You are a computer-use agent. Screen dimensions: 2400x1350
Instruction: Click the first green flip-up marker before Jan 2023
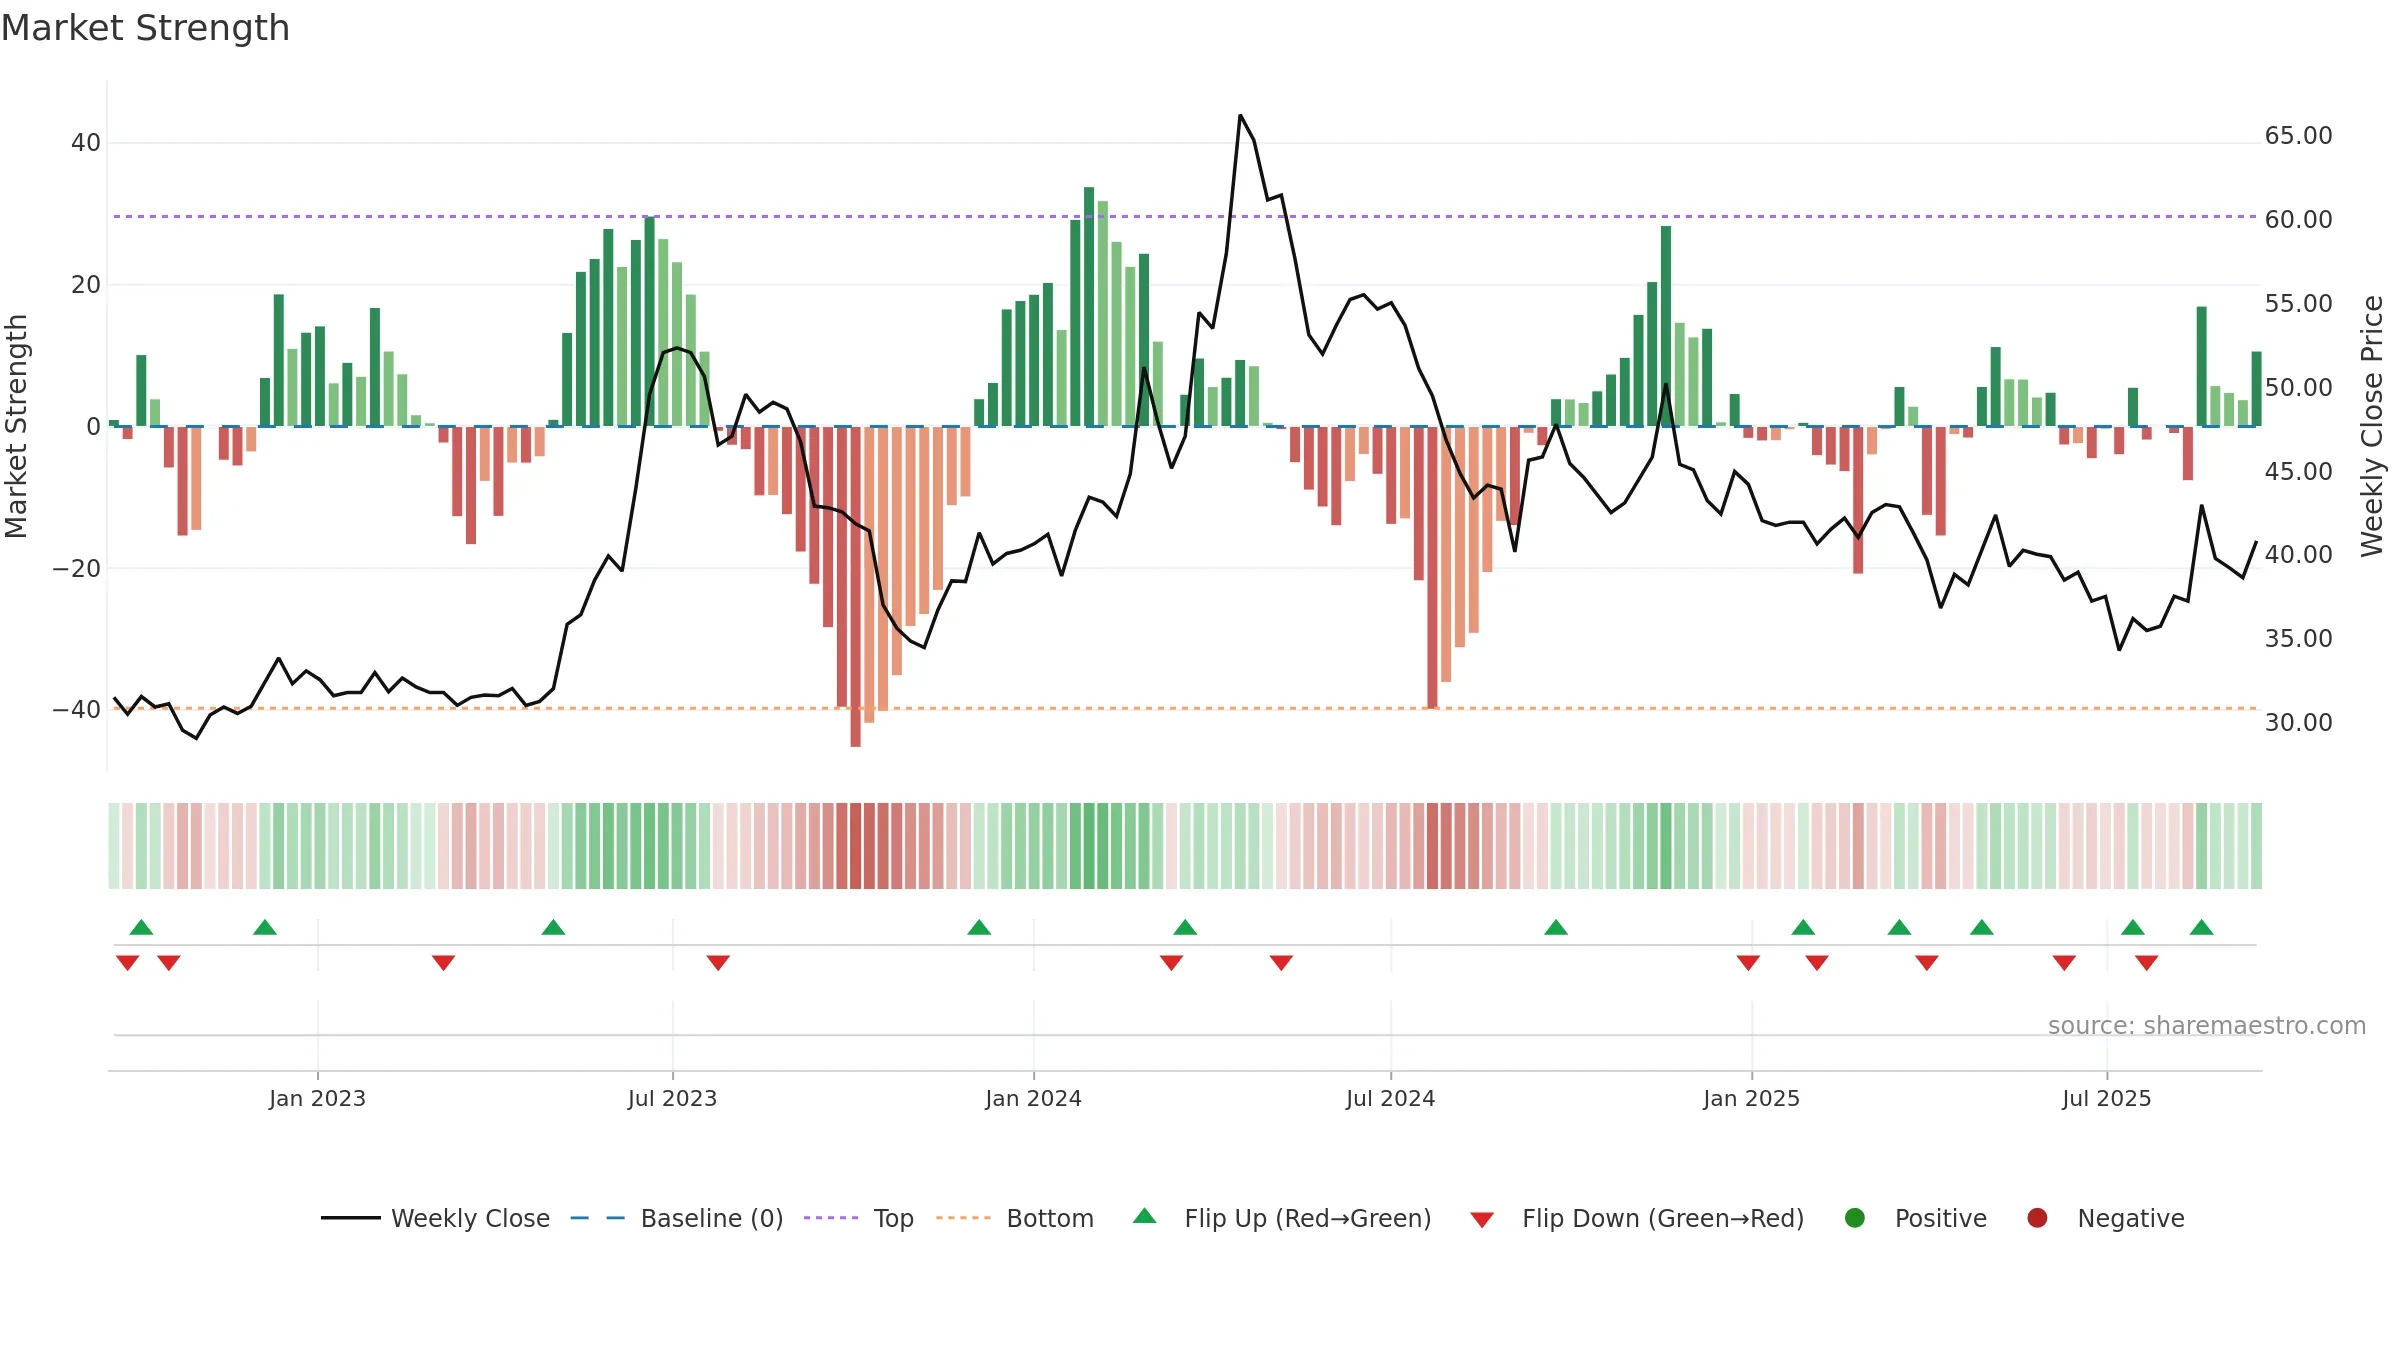click(x=141, y=927)
